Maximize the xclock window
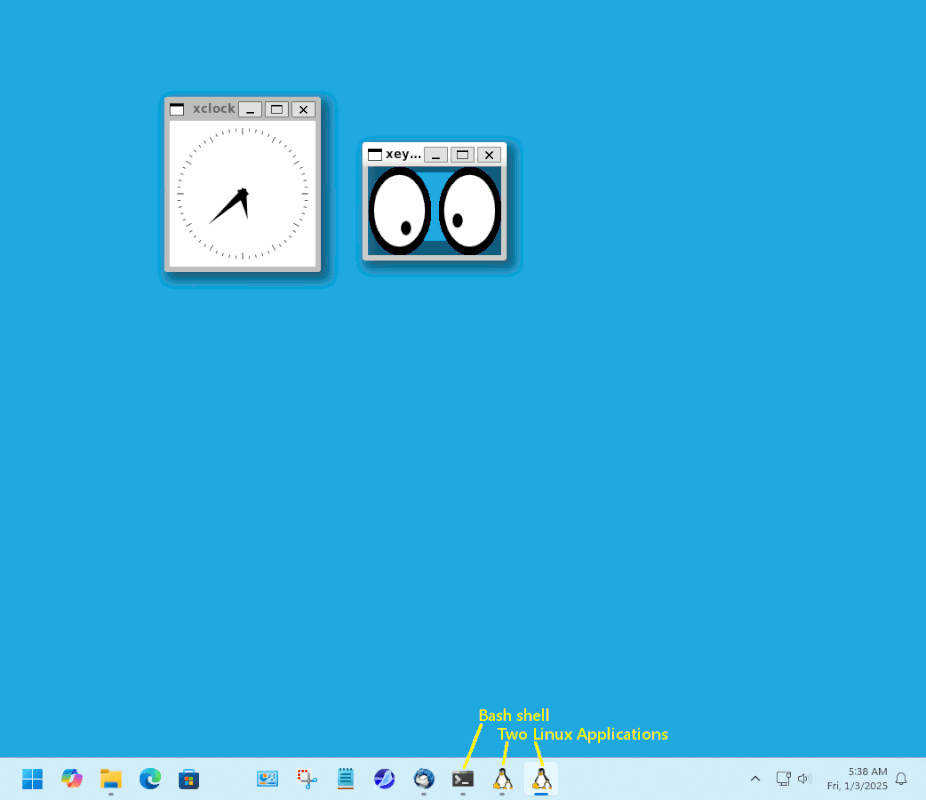926x800 pixels. click(x=276, y=109)
